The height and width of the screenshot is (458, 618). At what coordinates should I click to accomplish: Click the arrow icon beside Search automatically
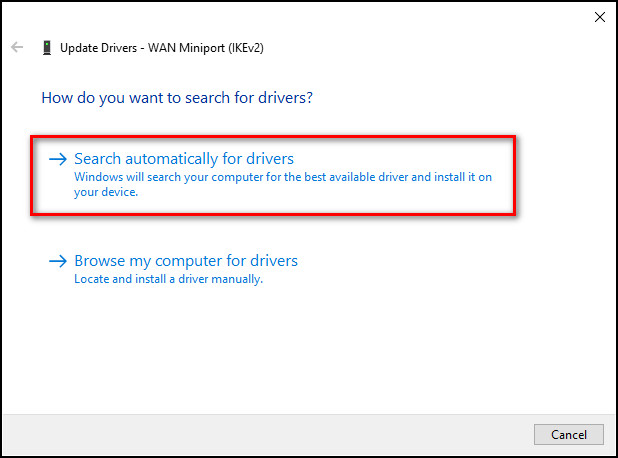tap(58, 159)
